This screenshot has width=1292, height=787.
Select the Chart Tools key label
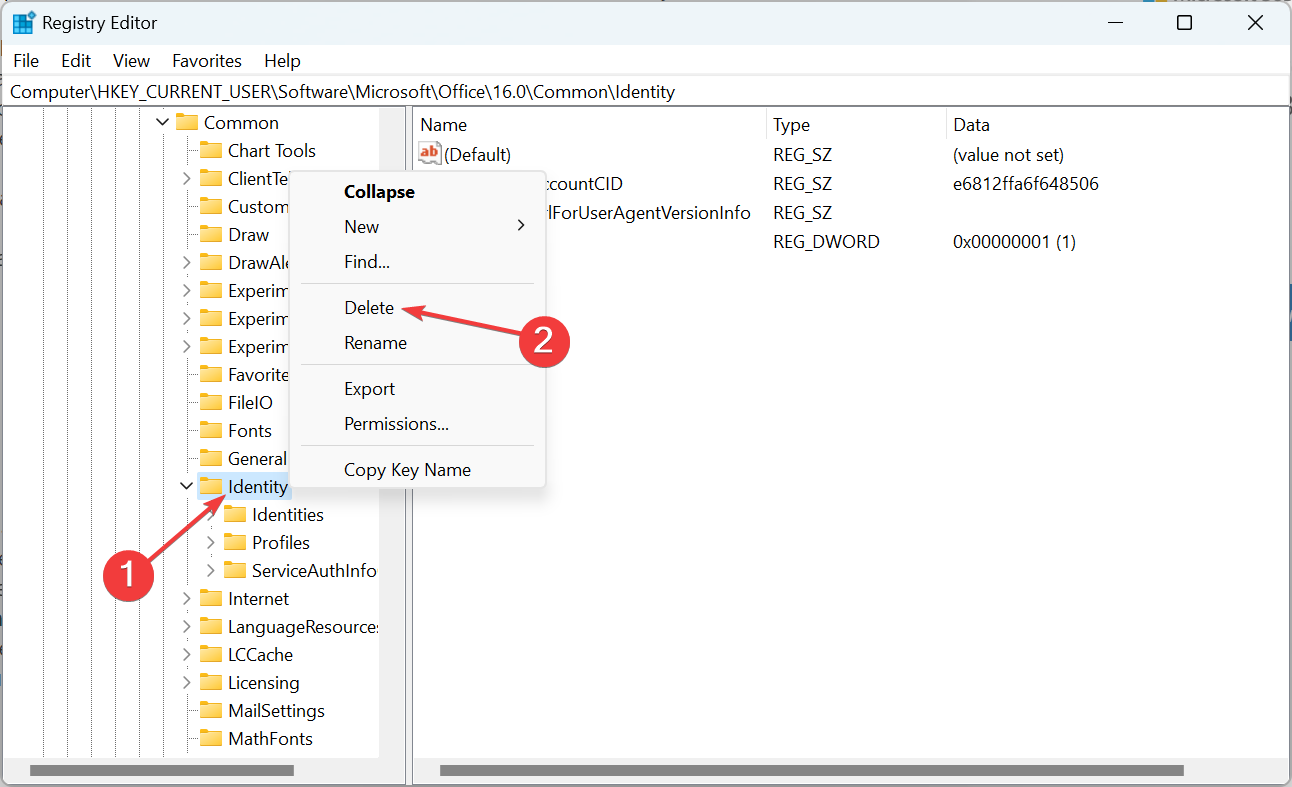[272, 150]
